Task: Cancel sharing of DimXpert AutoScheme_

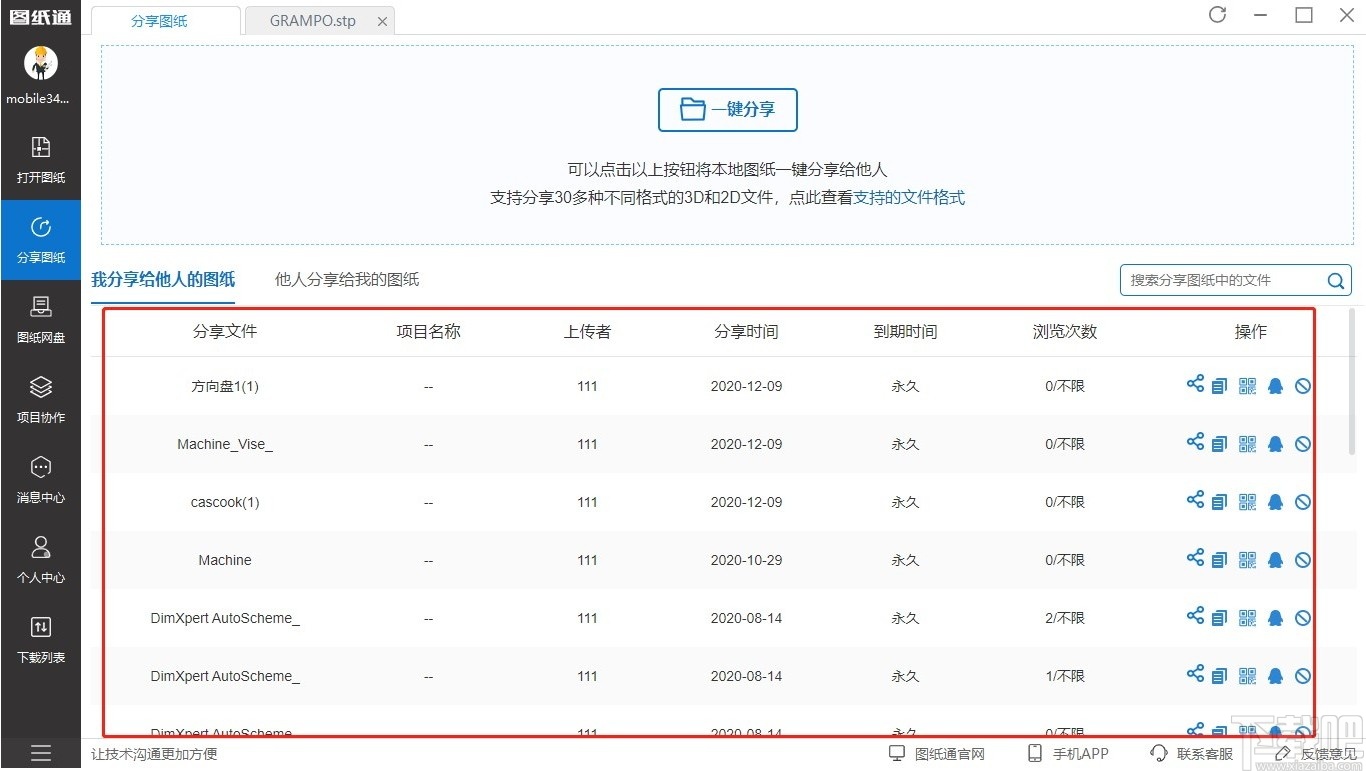Action: pos(1303,617)
